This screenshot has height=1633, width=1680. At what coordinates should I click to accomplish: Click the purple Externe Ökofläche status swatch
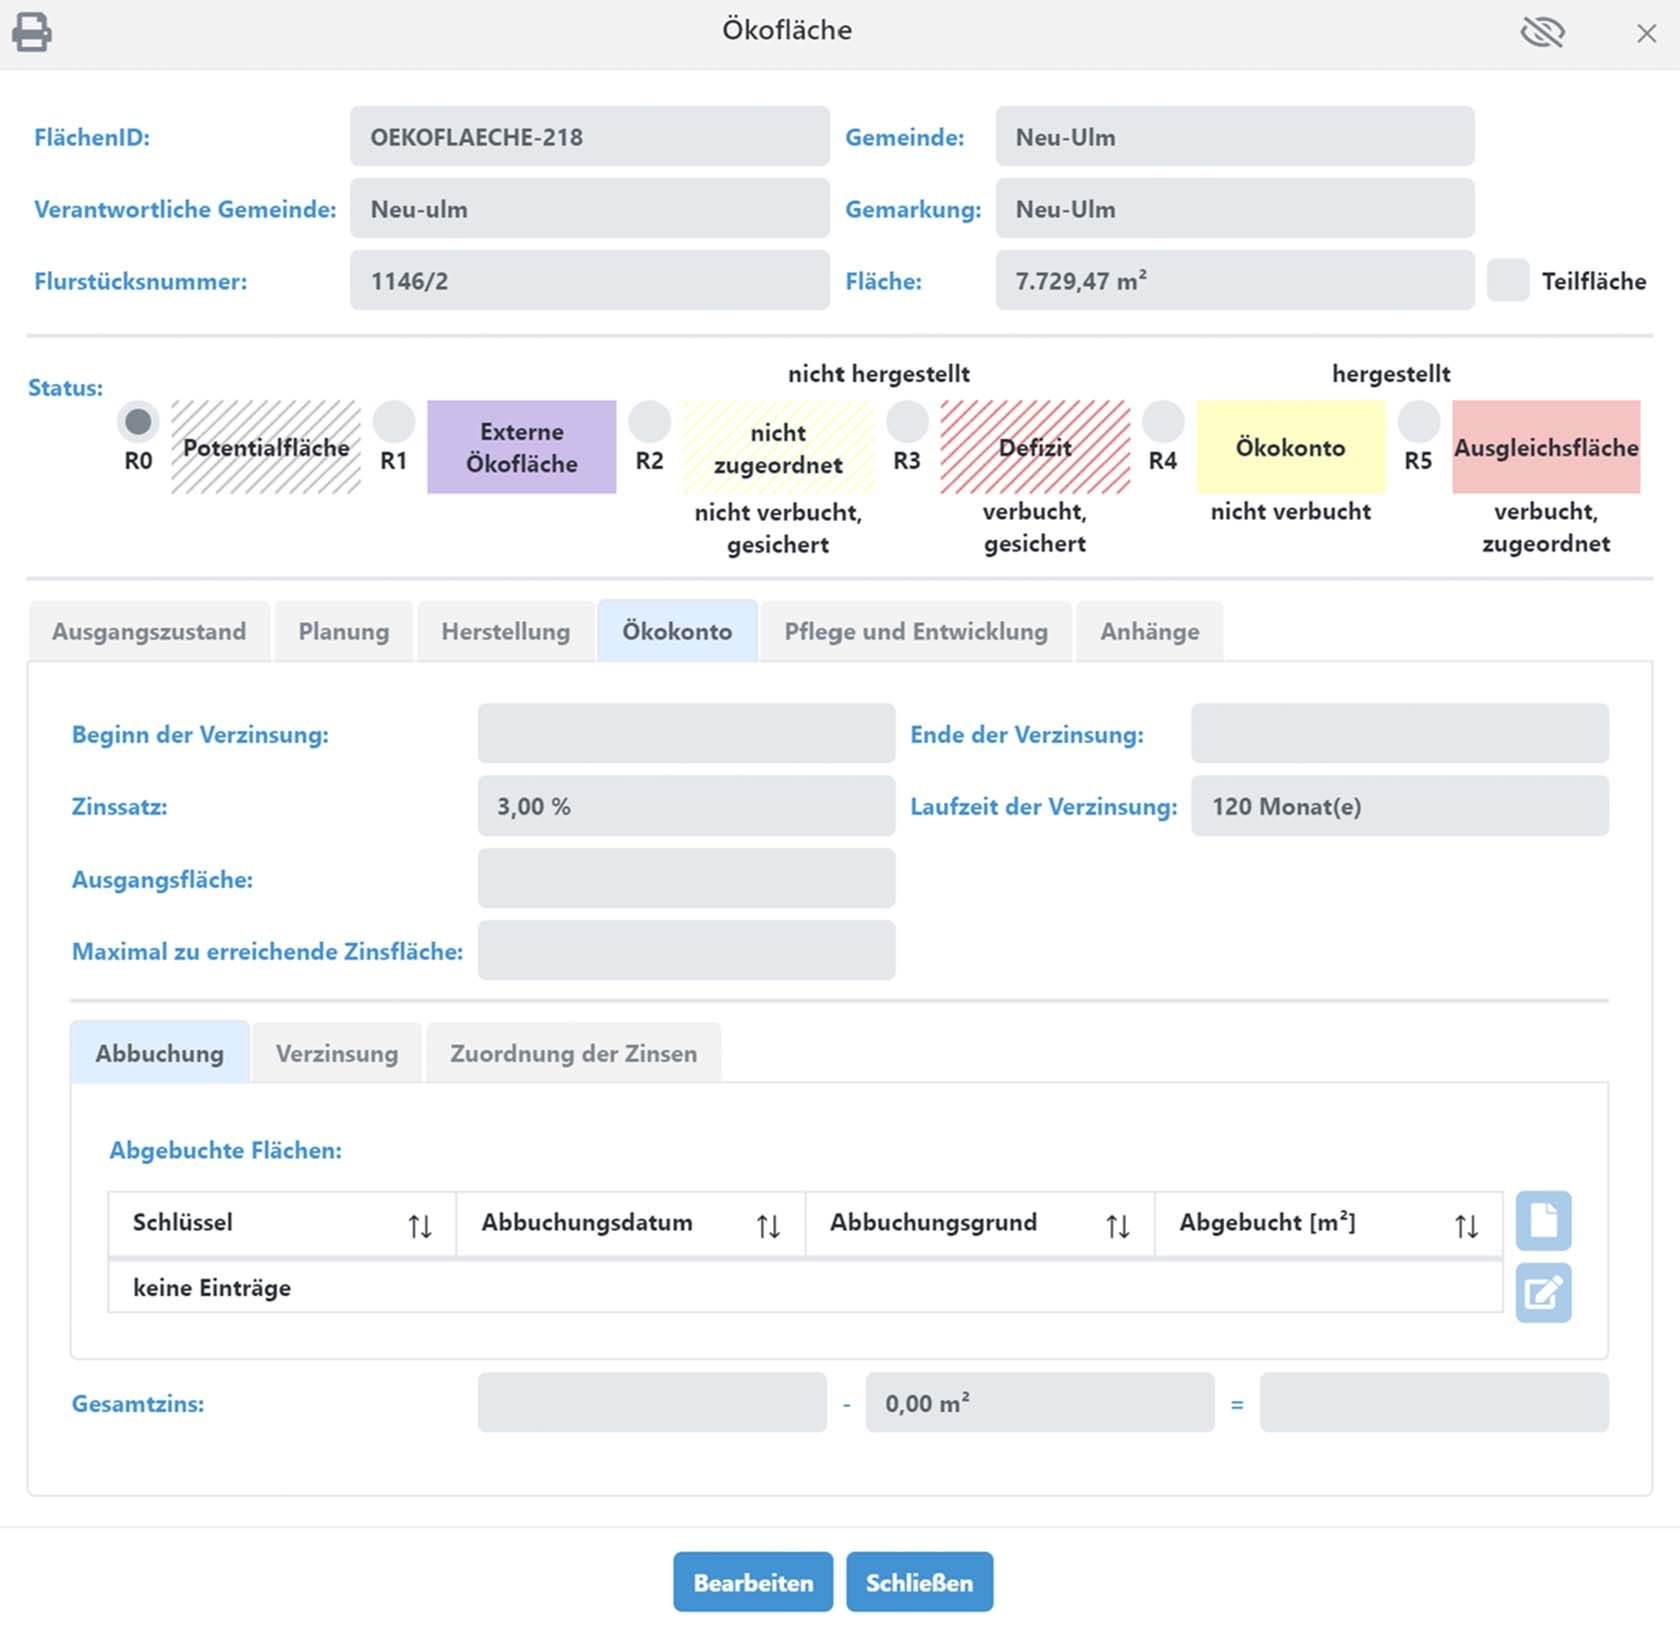(x=521, y=448)
